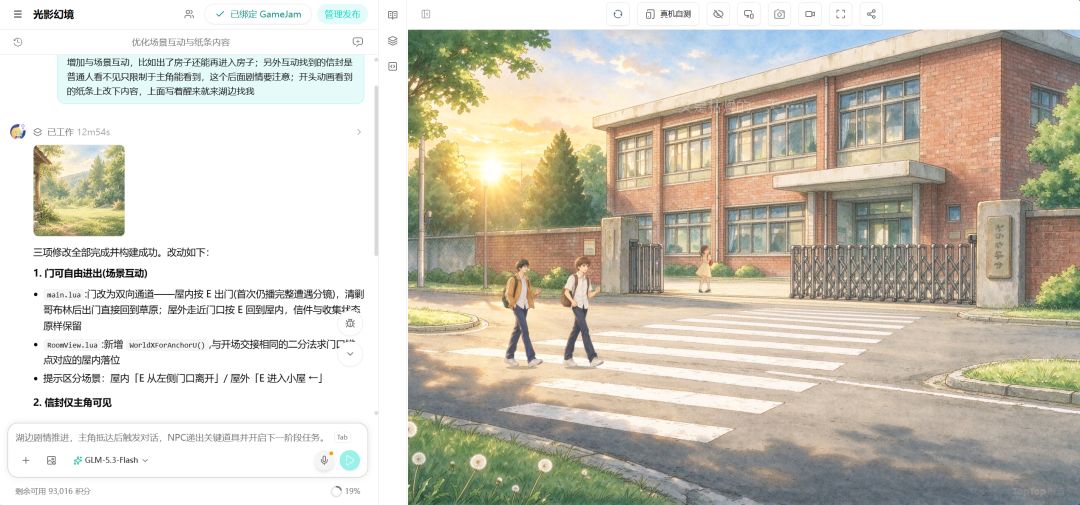
Task: Click the 真机自测 device test button
Action: (668, 14)
